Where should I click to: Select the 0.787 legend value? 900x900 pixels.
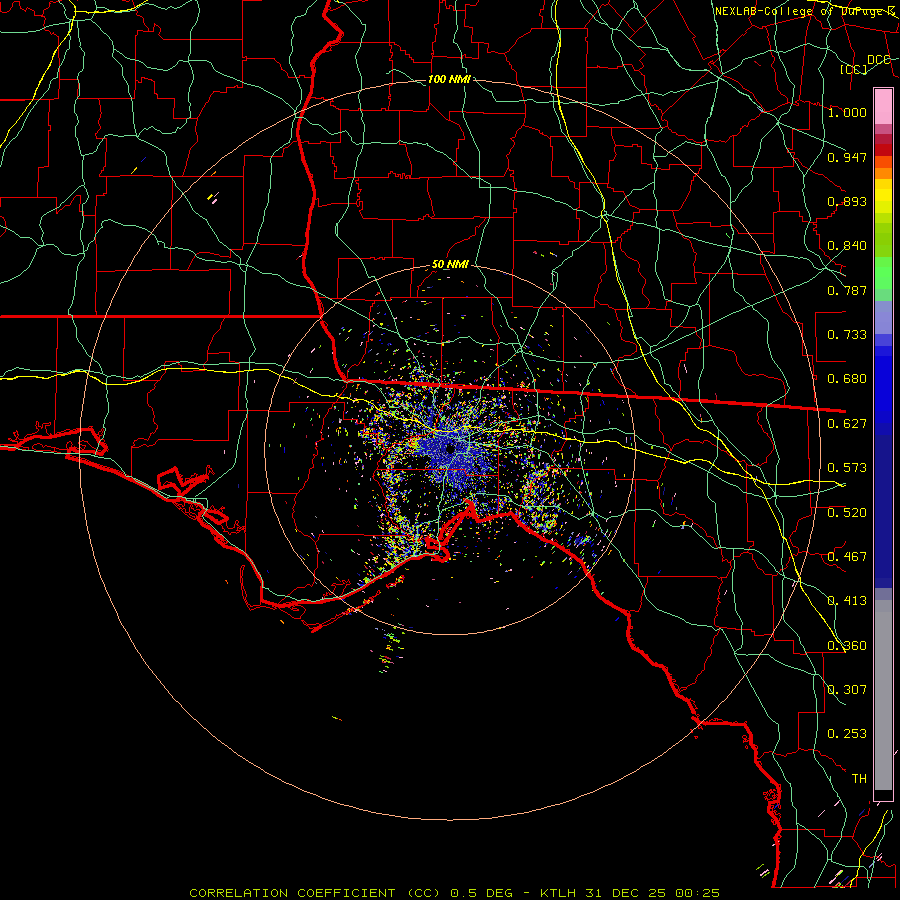(847, 290)
